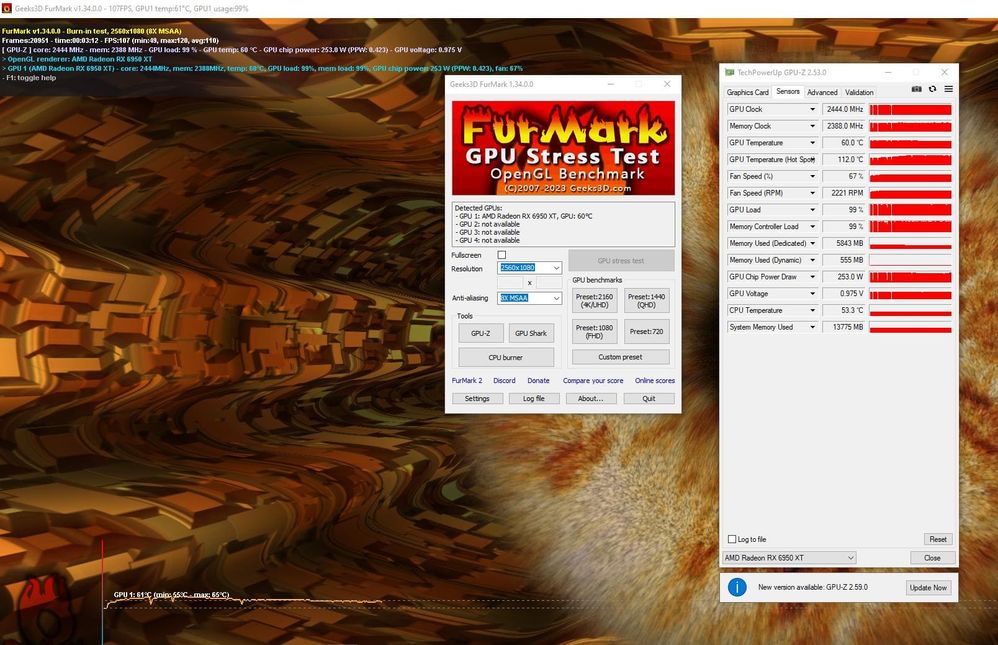The height and width of the screenshot is (645, 998).
Task: Toggle the Fullscreen checkbox in FurMark
Action: (x=502, y=255)
